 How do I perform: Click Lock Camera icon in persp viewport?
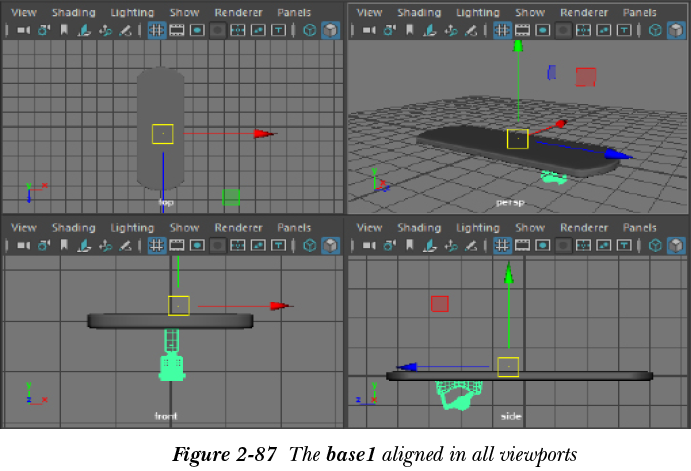[388, 31]
